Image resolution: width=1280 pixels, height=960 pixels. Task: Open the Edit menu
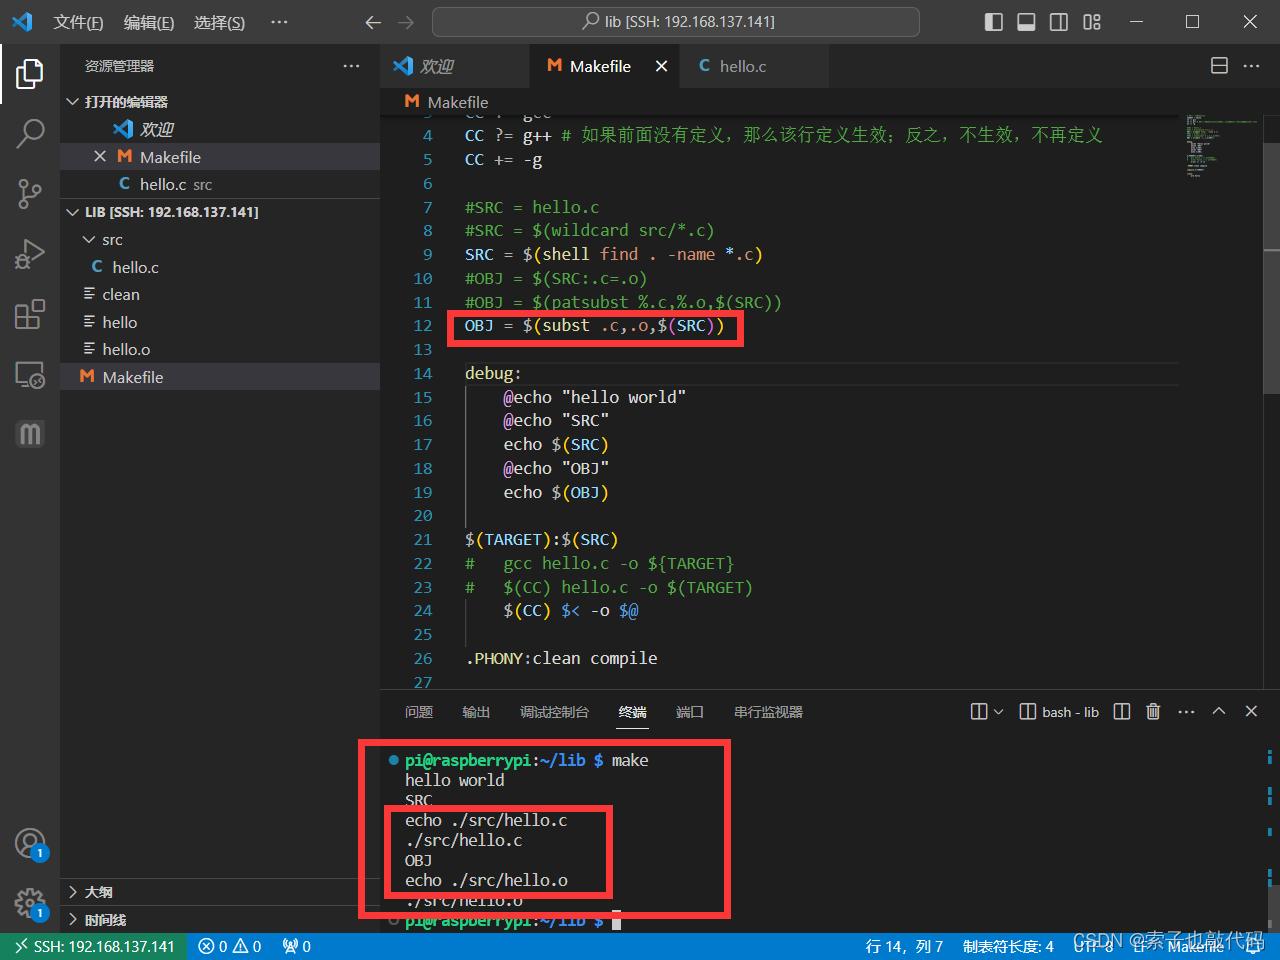click(x=149, y=22)
